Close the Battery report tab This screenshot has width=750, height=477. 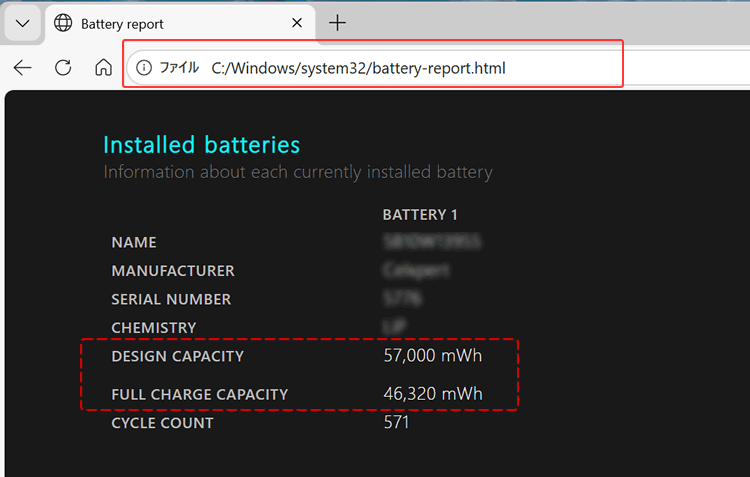point(297,23)
